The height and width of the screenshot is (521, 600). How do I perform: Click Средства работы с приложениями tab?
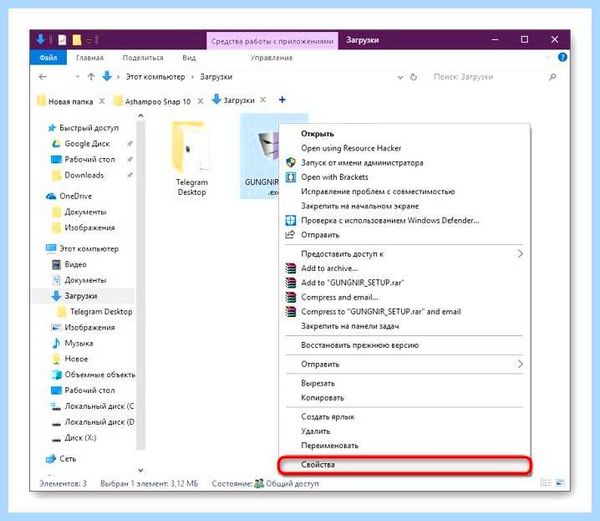272,41
